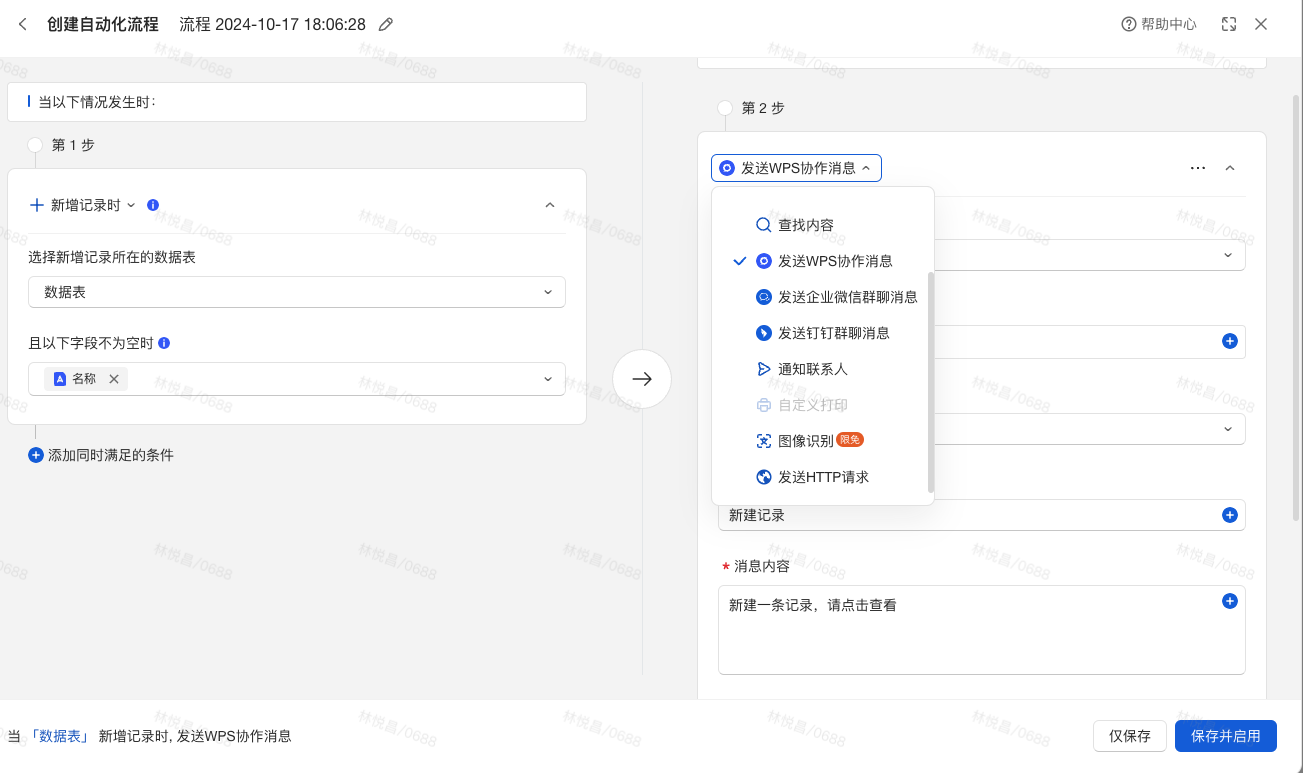The width and height of the screenshot is (1303, 773).
Task: Click 添加同时满足的条件 plus button
Action: click(36, 455)
